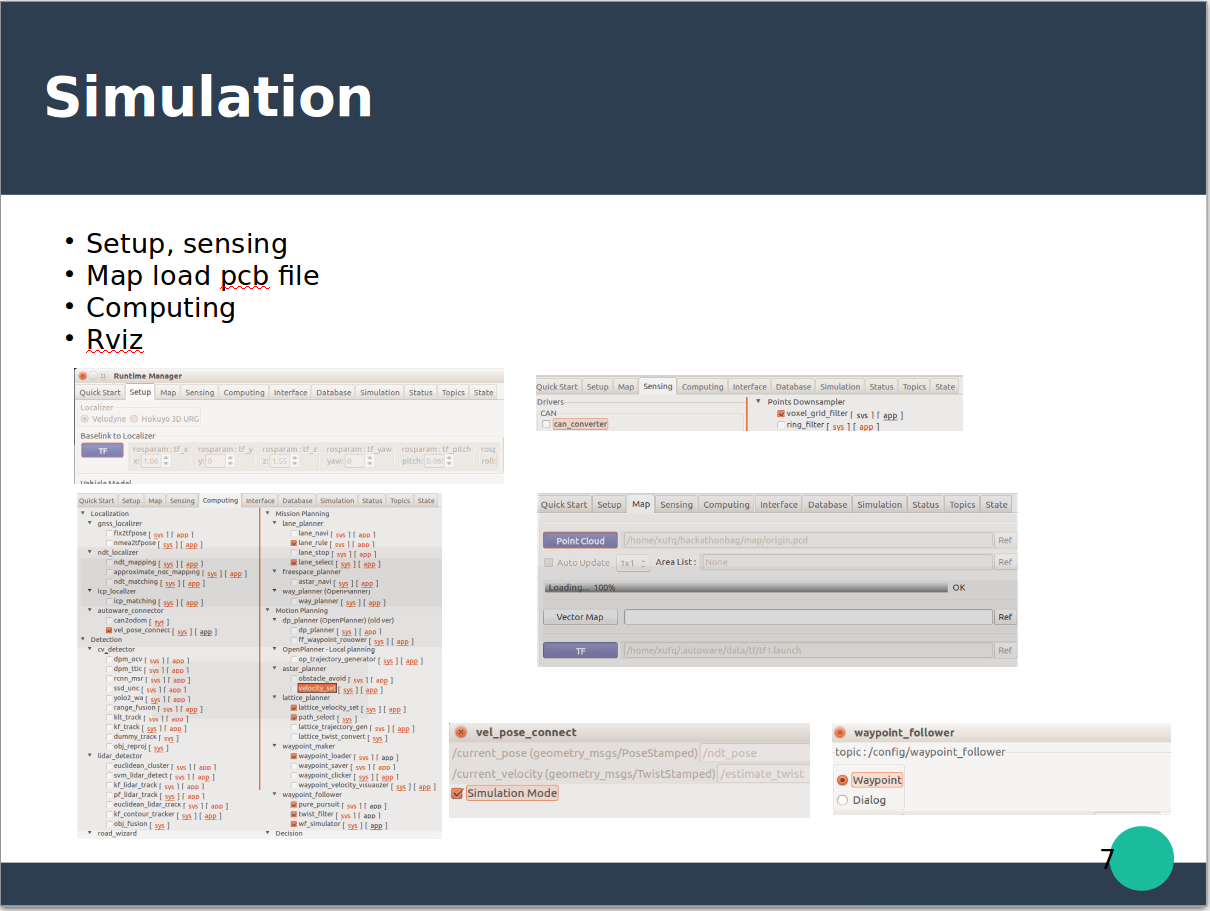Open the app link for voxel_grid_filter
Screen dimensions: 1210x911
[x=890, y=415]
